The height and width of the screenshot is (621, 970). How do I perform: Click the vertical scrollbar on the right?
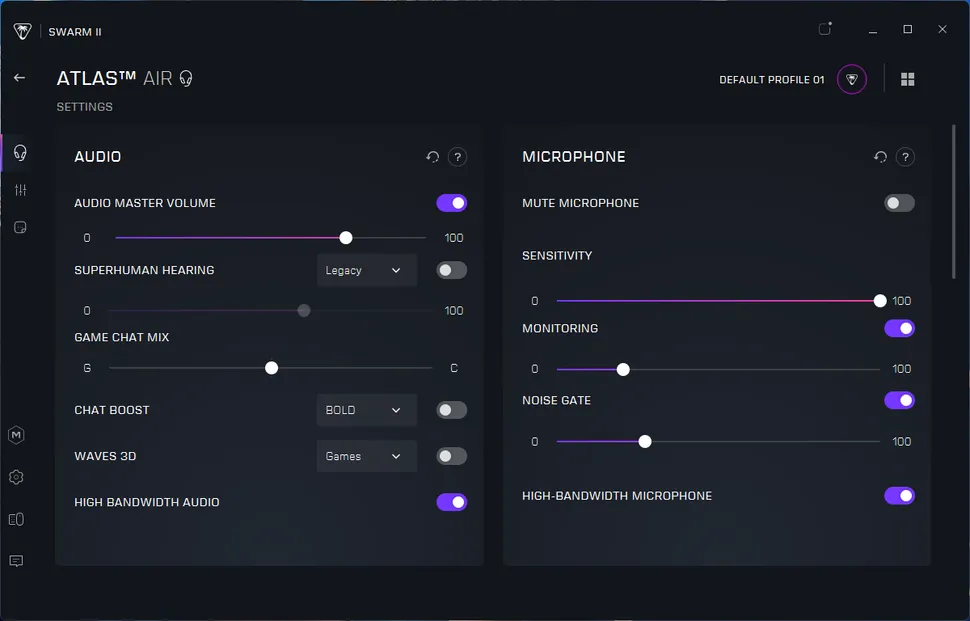coord(953,200)
